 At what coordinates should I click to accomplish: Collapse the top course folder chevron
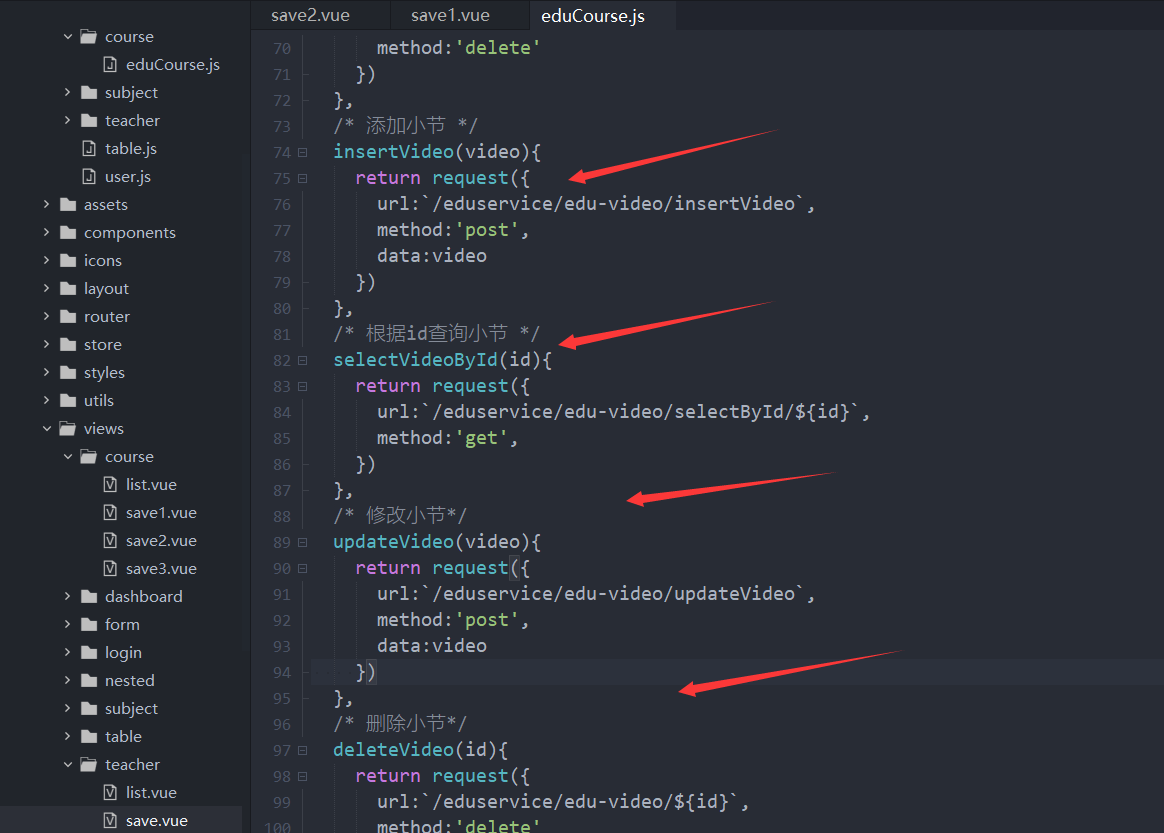tap(68, 36)
